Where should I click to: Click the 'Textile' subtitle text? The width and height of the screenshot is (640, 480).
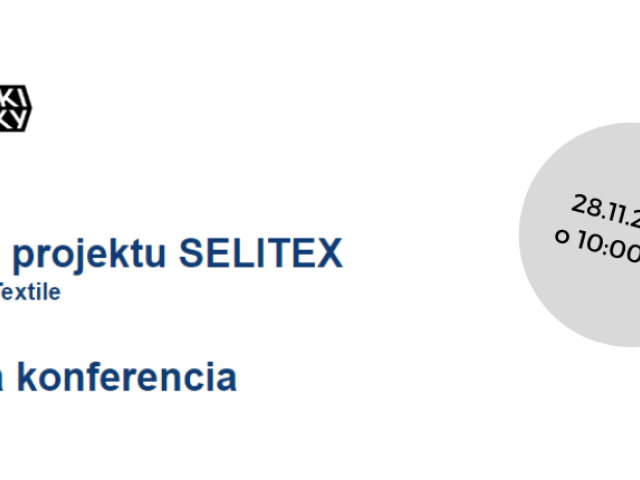point(30,292)
